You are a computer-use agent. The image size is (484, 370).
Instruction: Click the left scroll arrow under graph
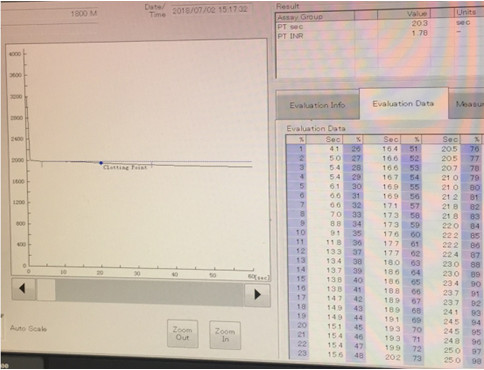[23, 289]
